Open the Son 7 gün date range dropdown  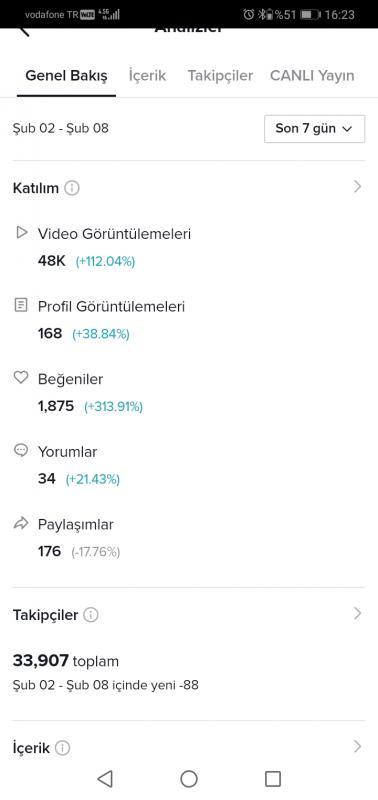coord(314,129)
